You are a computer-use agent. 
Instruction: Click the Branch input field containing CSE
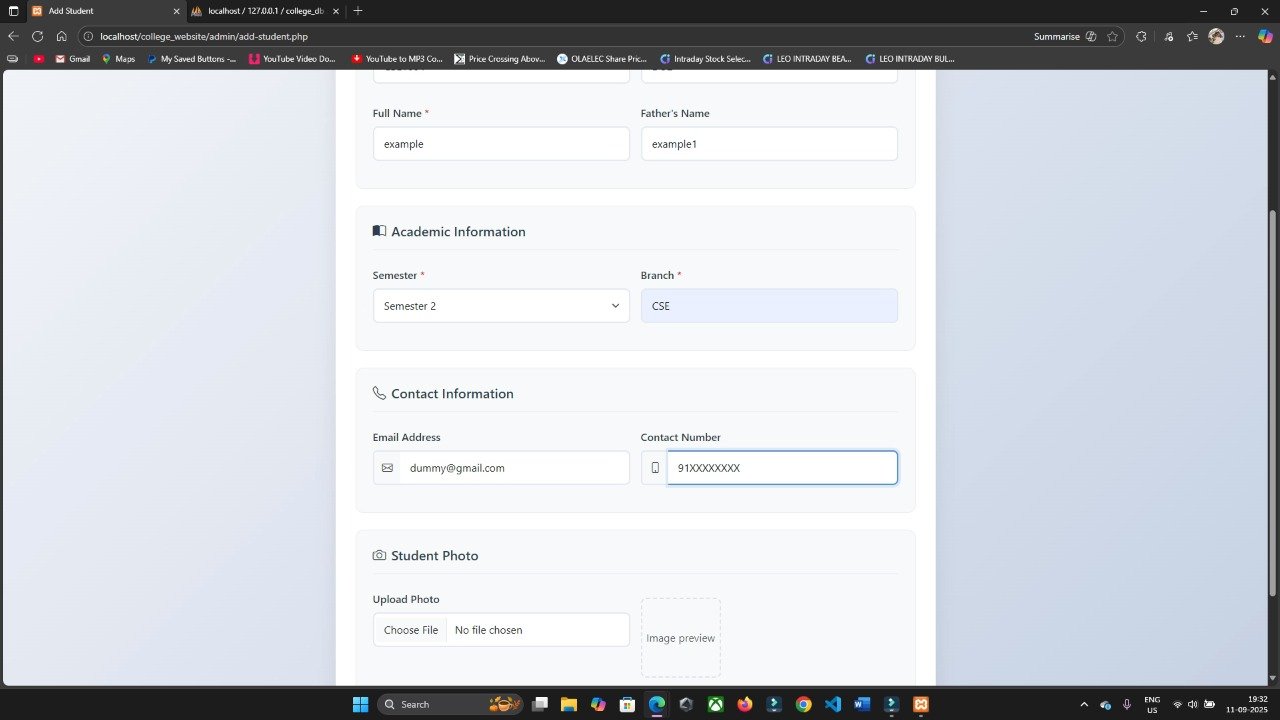click(x=769, y=306)
